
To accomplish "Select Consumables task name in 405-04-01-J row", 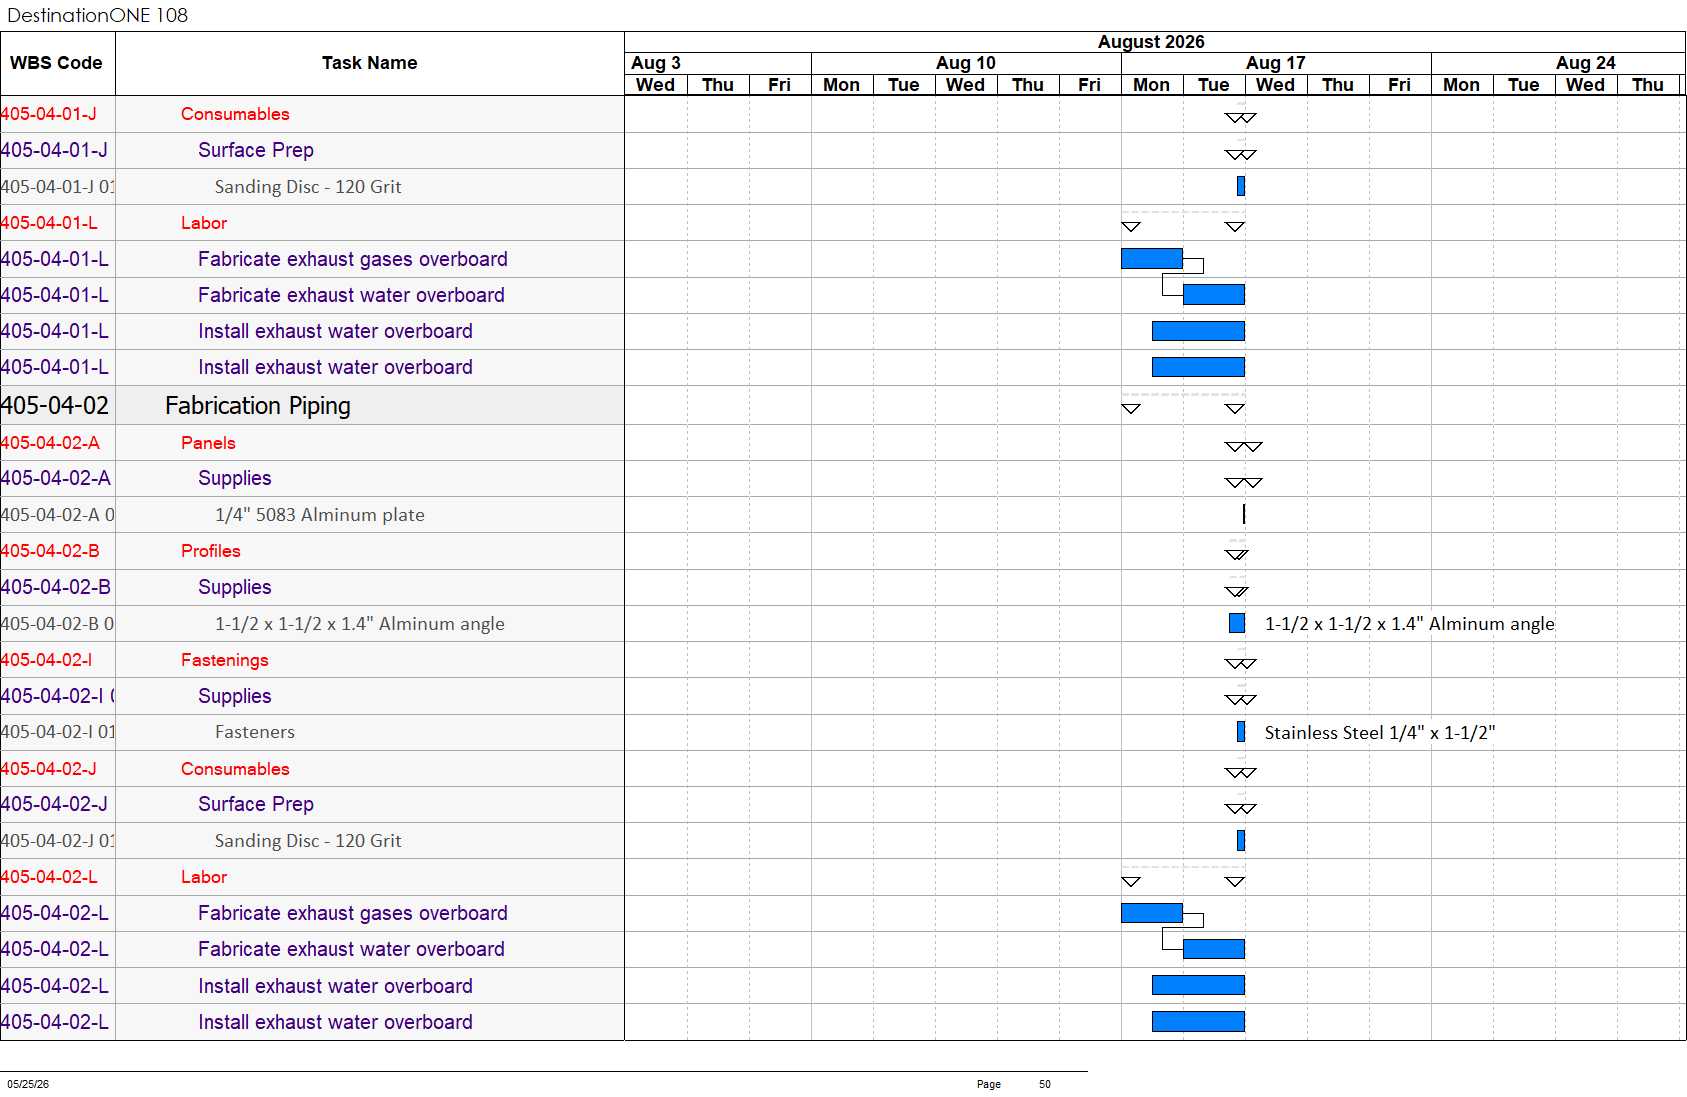I will tap(235, 114).
